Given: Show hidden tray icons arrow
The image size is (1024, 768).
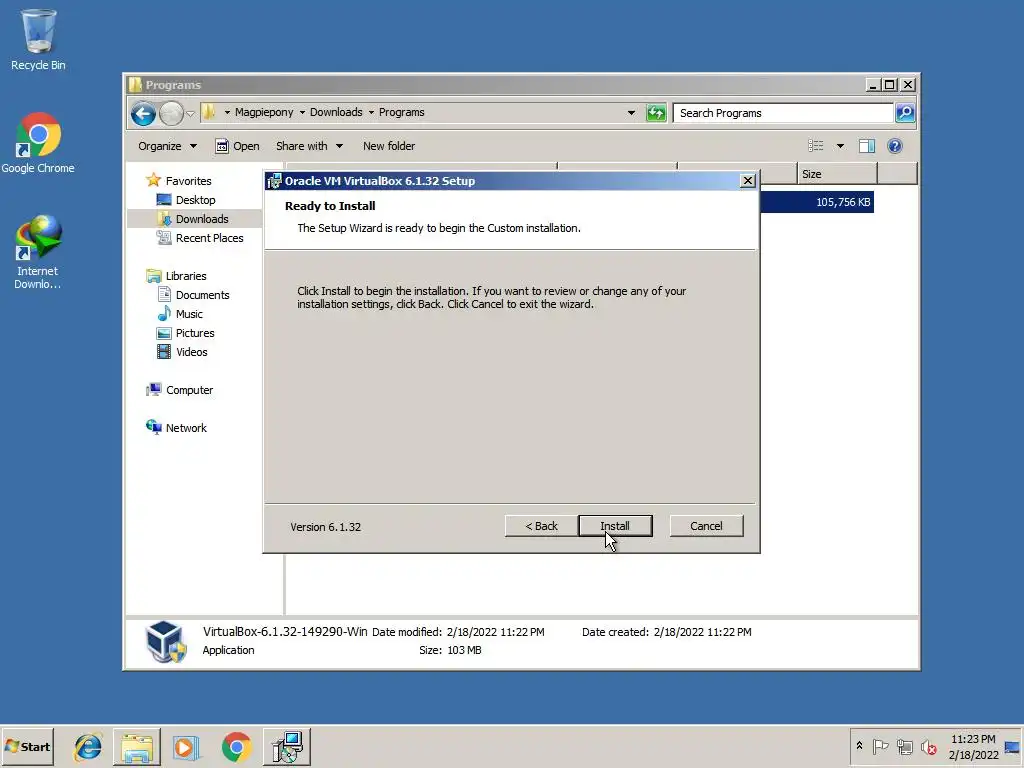Looking at the screenshot, I should click(859, 746).
